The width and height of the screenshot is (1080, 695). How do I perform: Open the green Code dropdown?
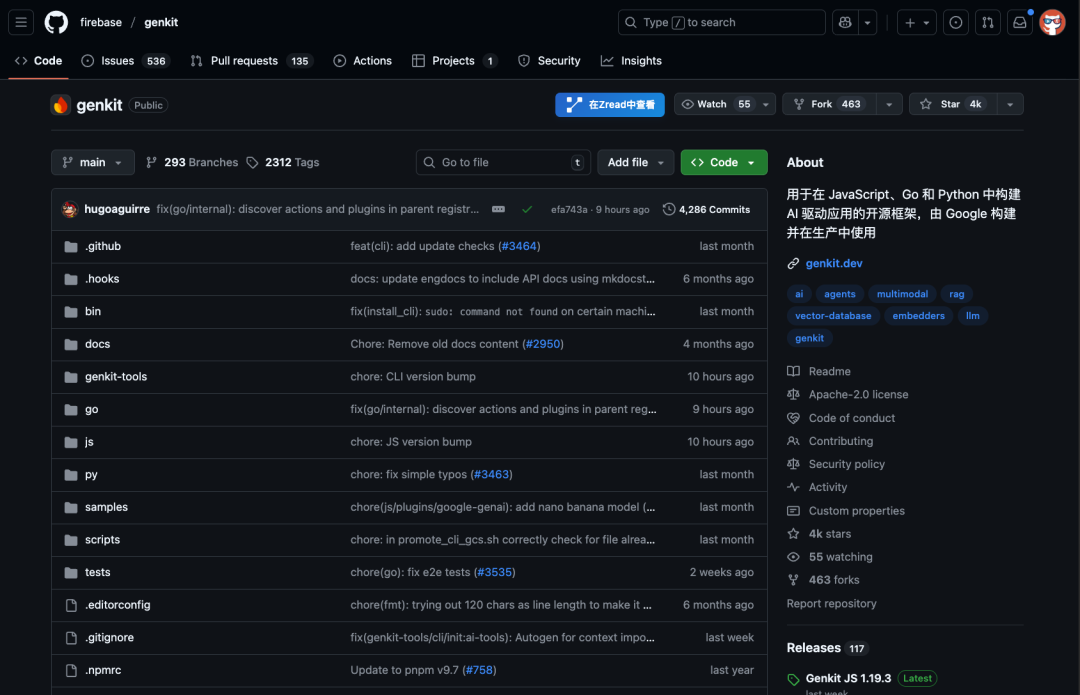(x=723, y=163)
